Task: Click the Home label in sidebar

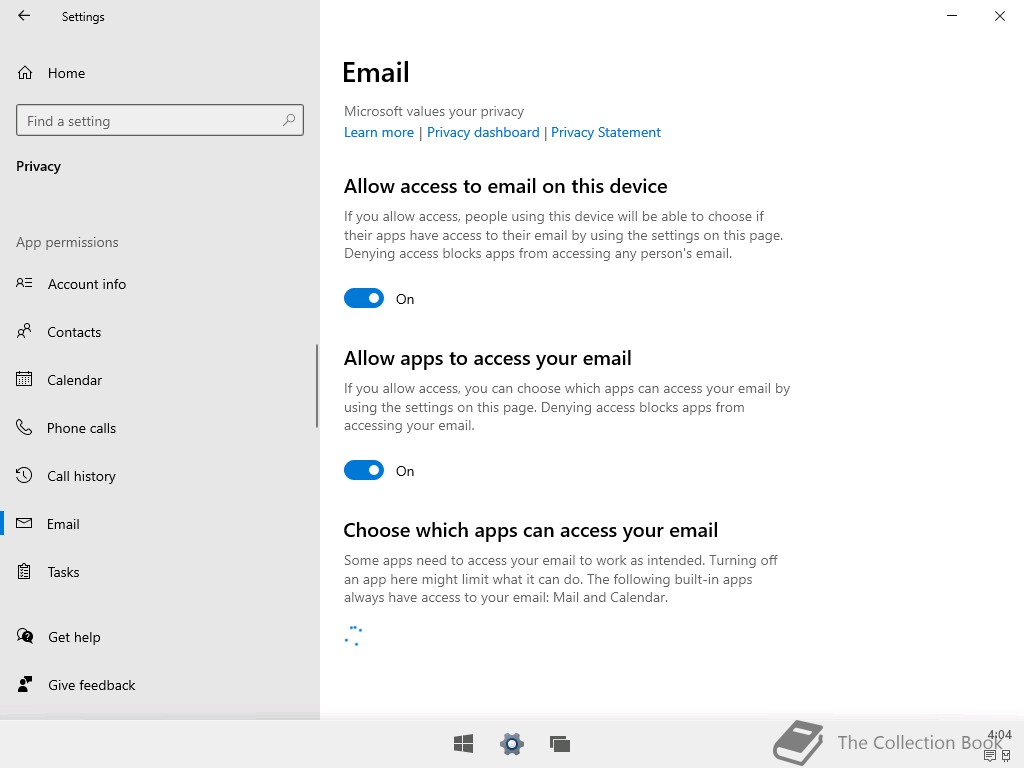Action: (x=66, y=73)
